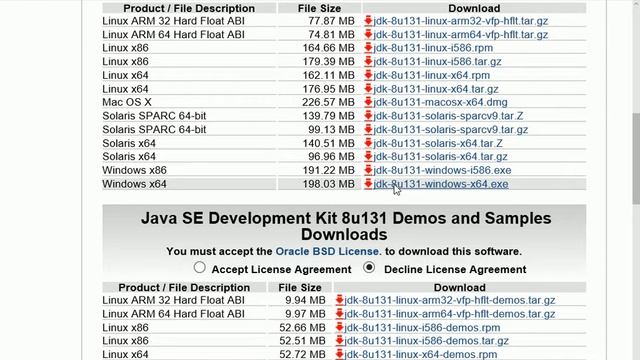Download jdk-8u131-solaris-sparcv9.tar.Z link
This screenshot has height=360, width=640.
point(448,116)
